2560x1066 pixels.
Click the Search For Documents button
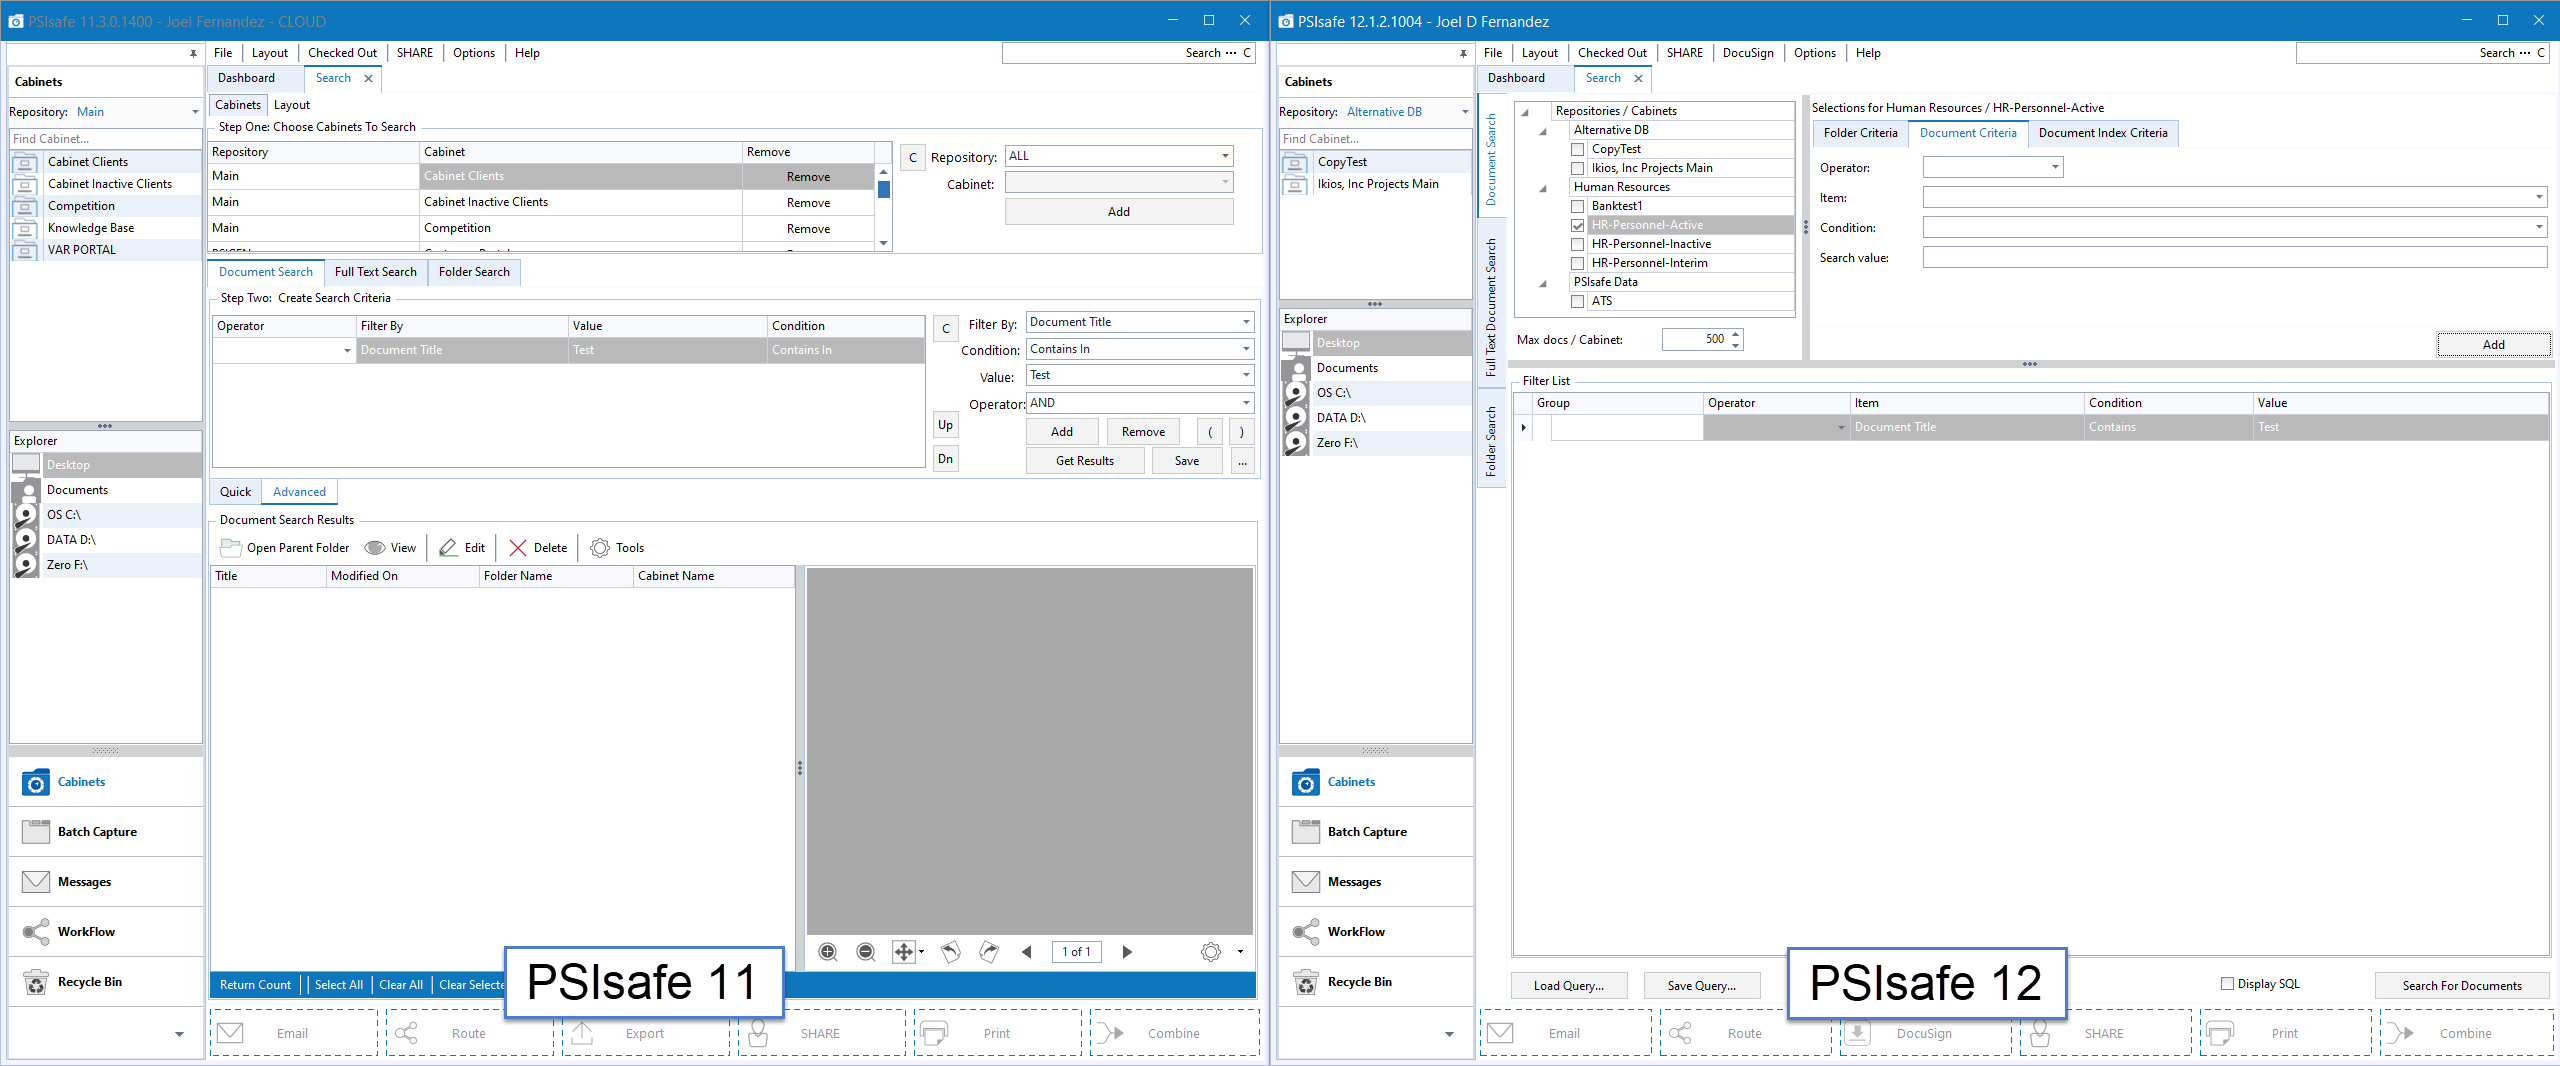coord(2461,986)
